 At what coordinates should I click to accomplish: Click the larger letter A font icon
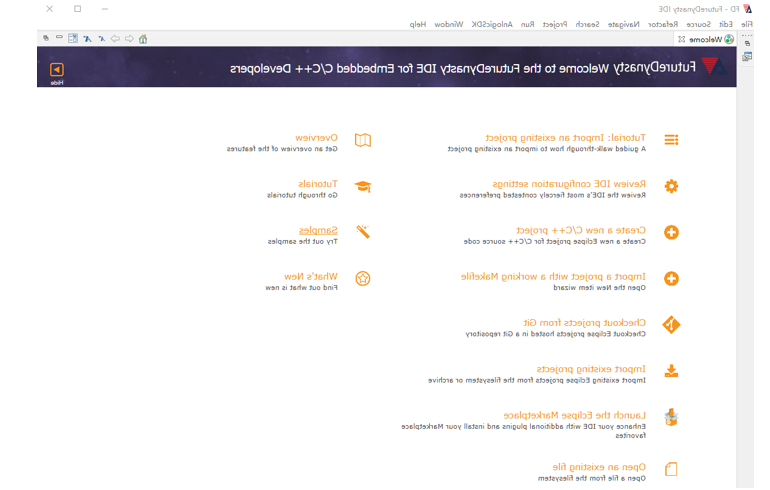click(x=87, y=39)
